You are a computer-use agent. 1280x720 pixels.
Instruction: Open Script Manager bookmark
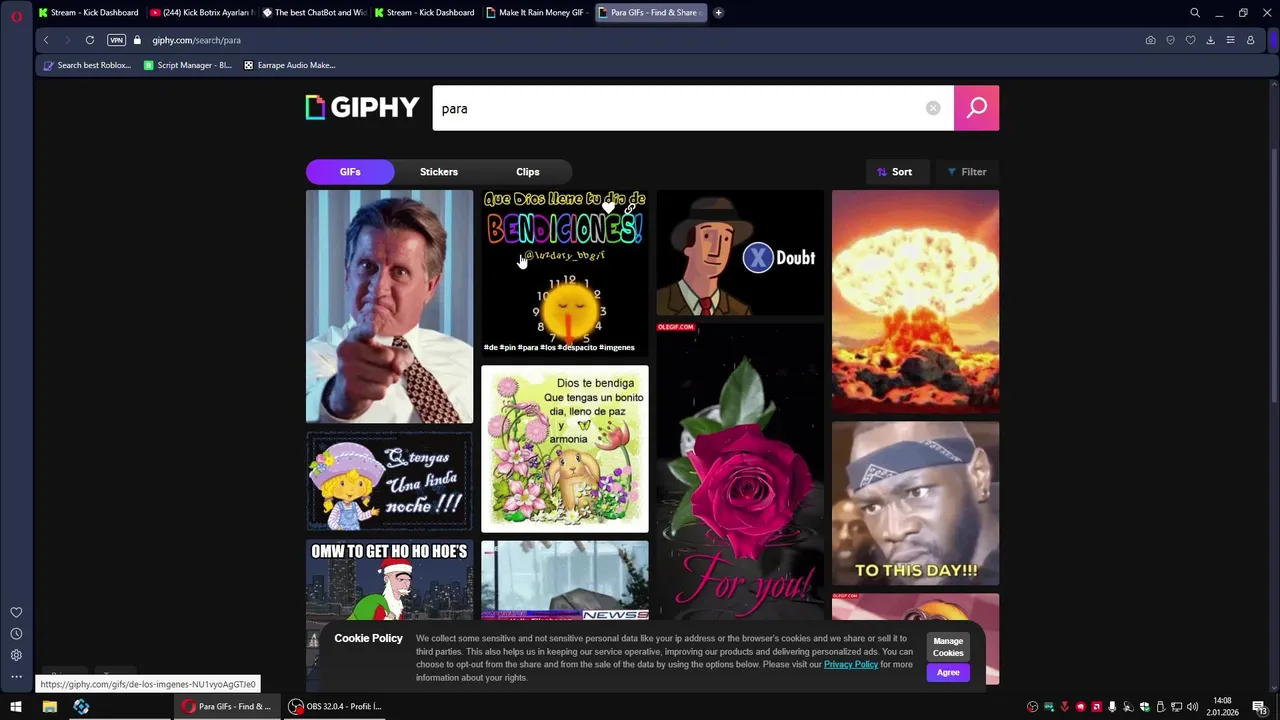coord(187,65)
